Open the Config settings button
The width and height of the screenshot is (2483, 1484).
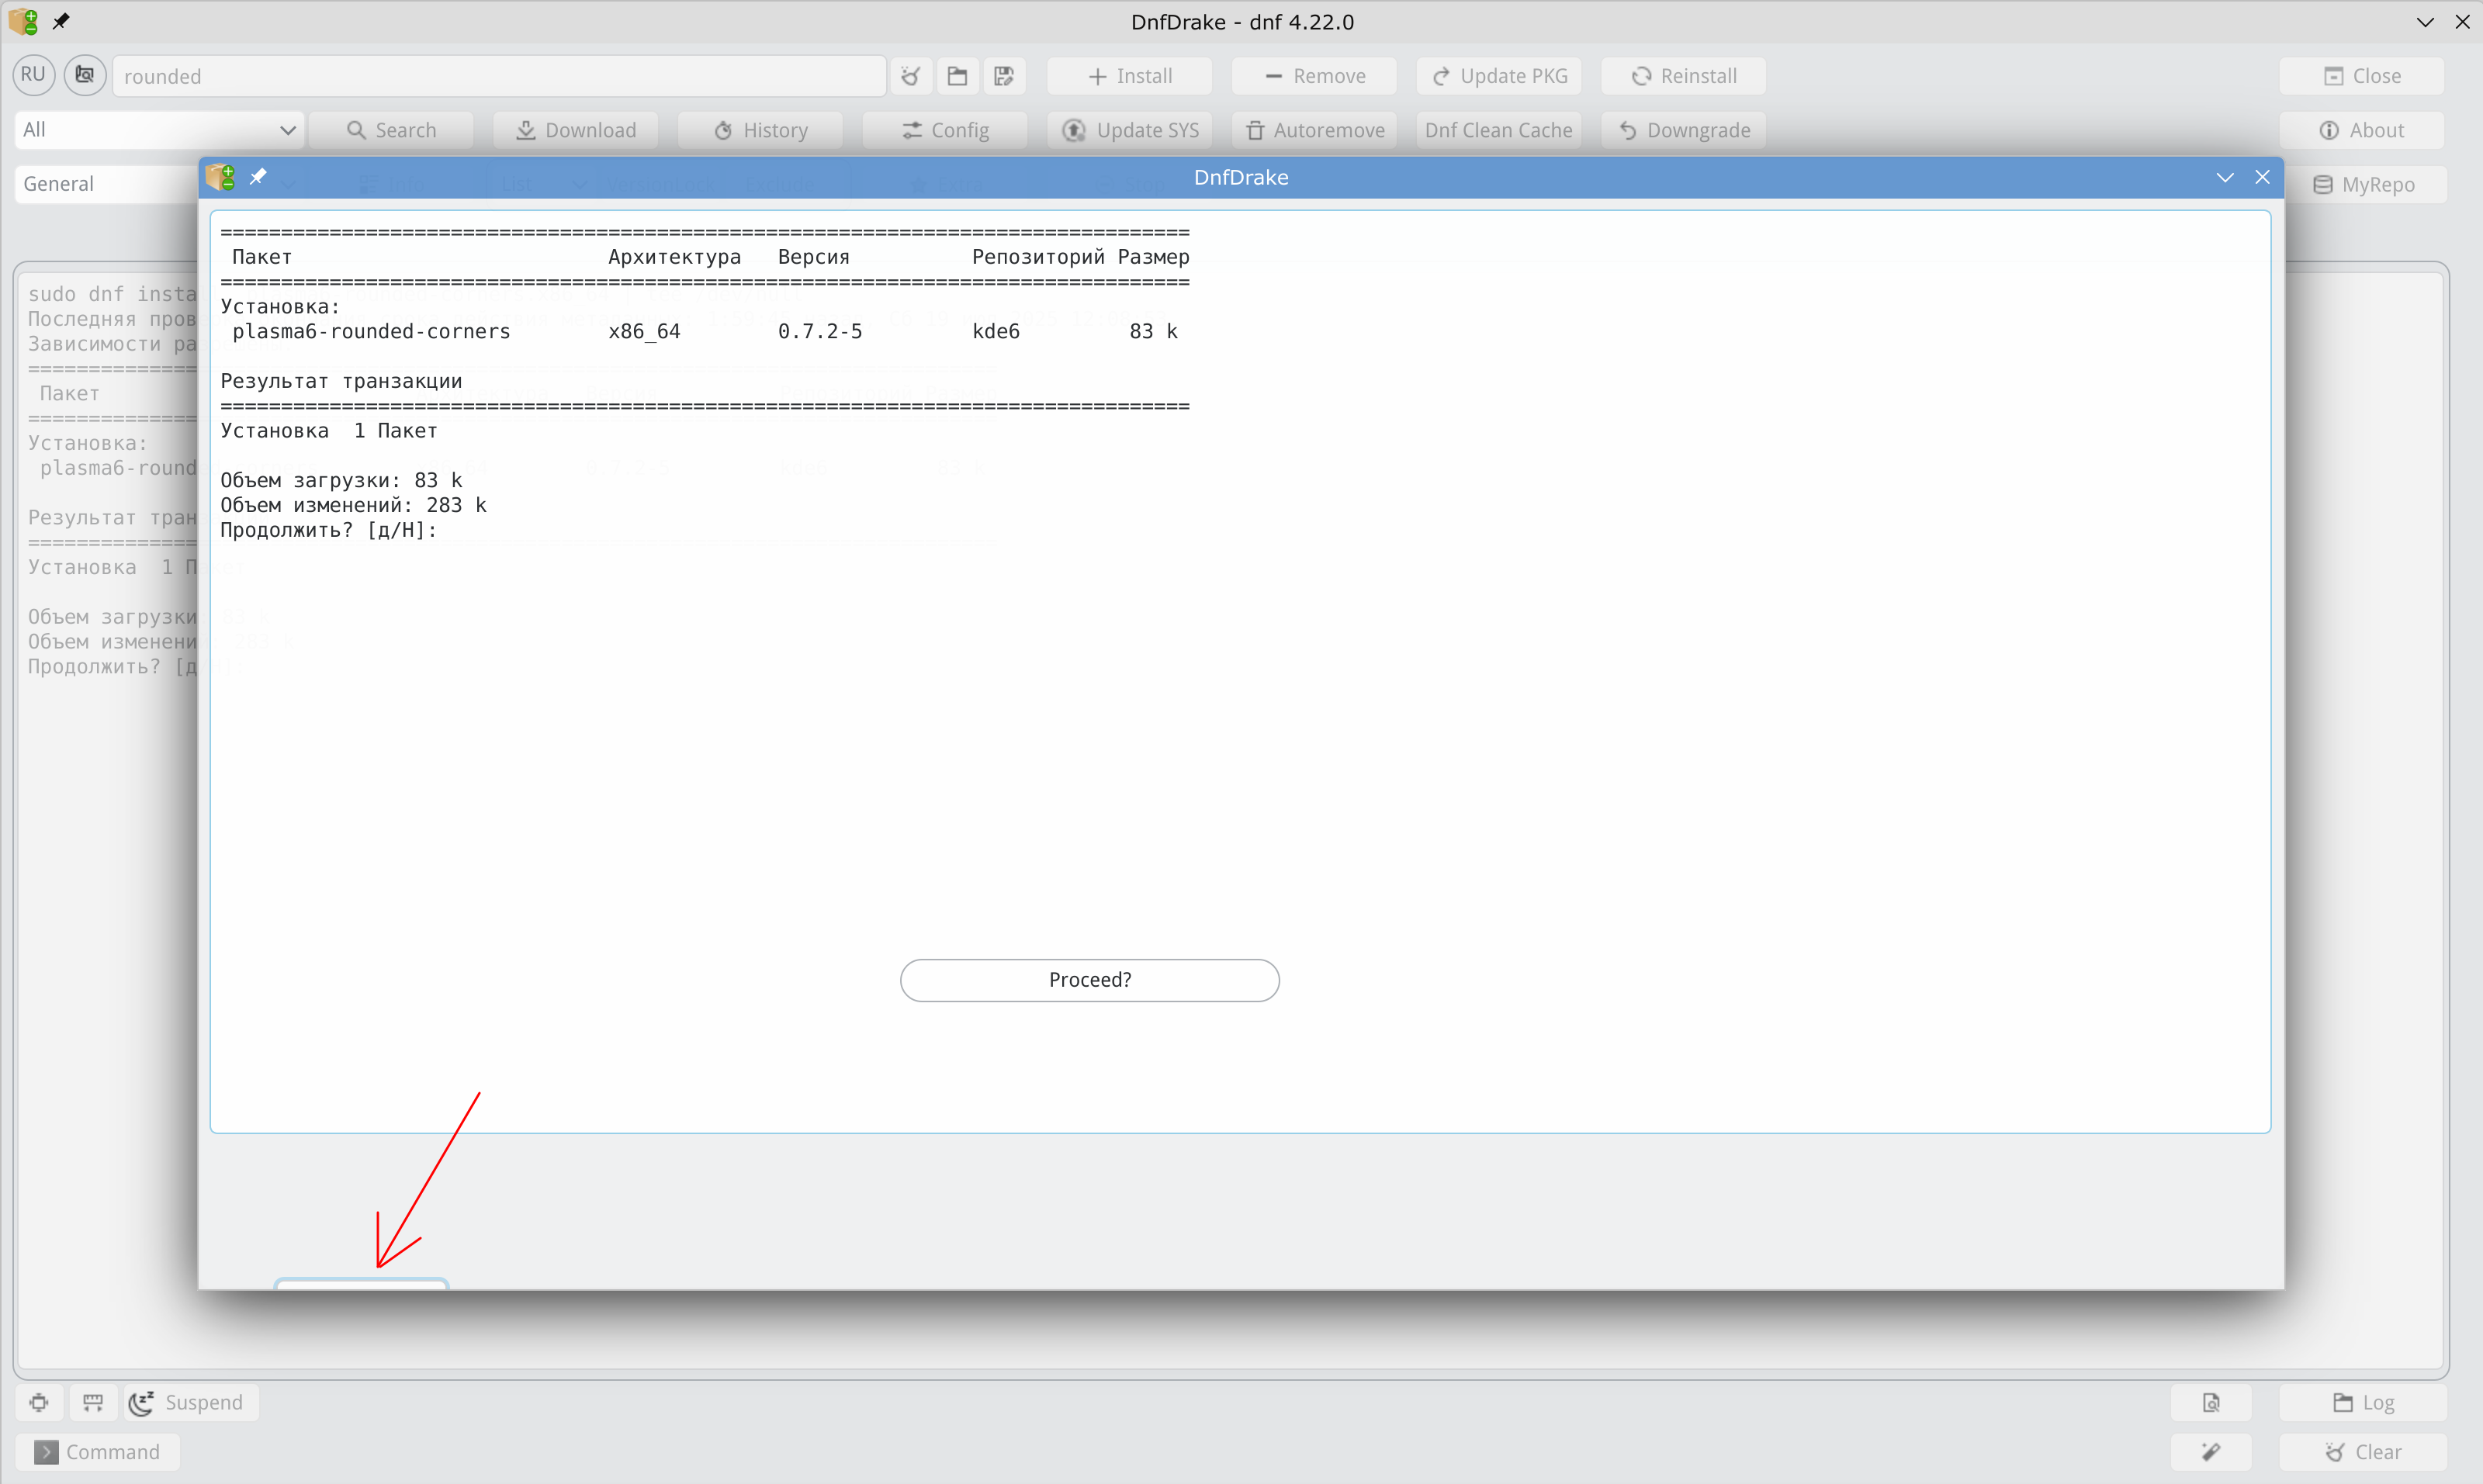click(945, 130)
